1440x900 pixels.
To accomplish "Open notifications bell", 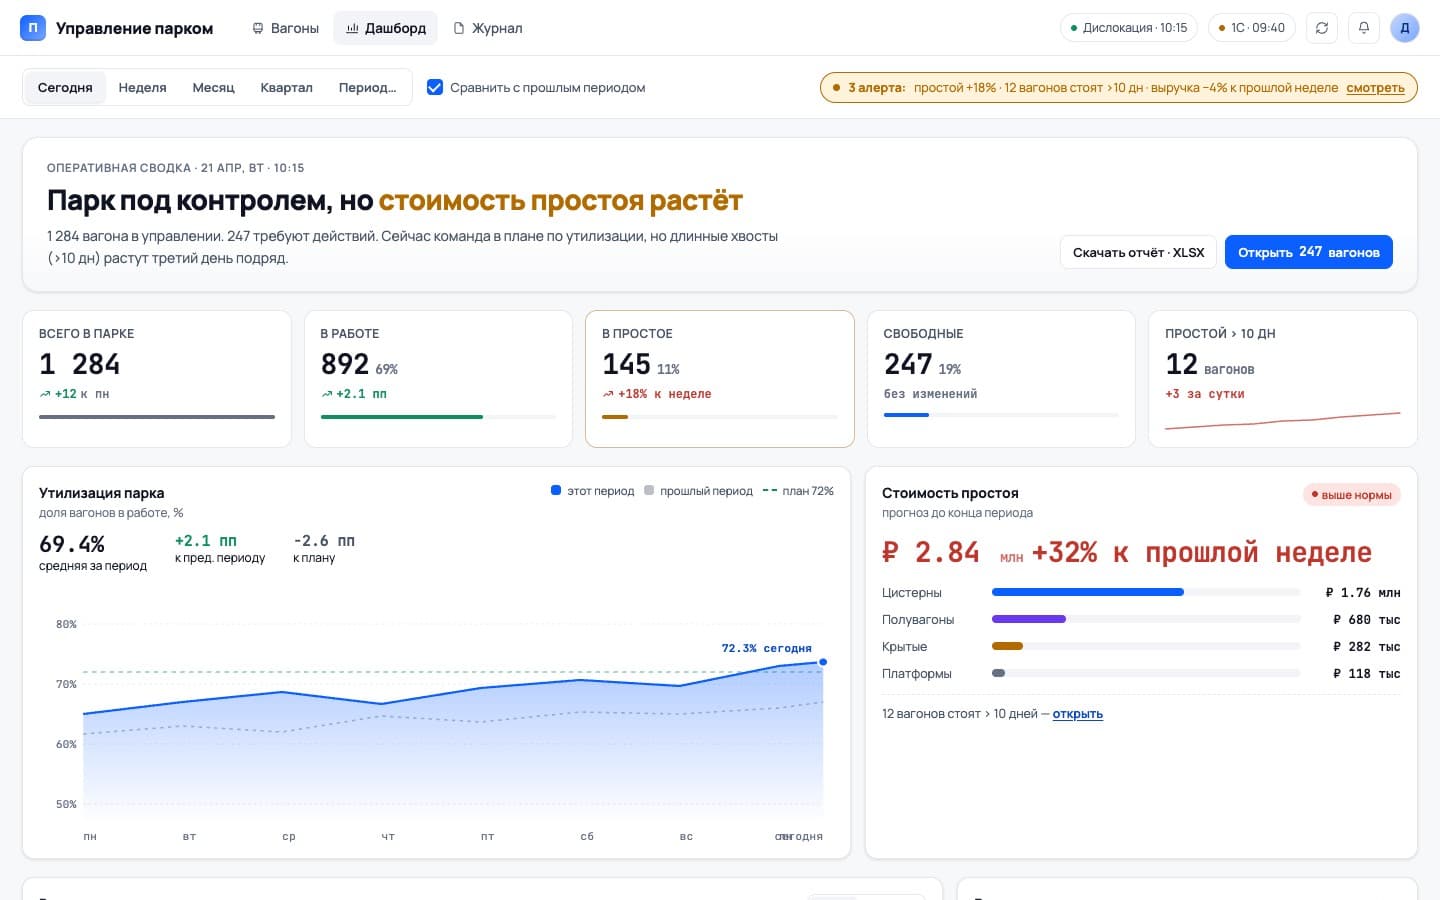I will (1364, 28).
